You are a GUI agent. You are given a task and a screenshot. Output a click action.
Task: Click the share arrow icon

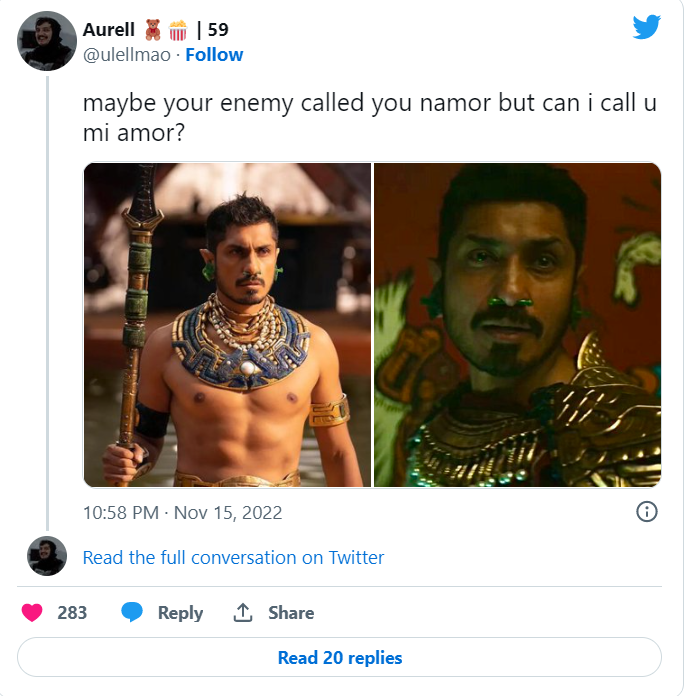tap(242, 613)
